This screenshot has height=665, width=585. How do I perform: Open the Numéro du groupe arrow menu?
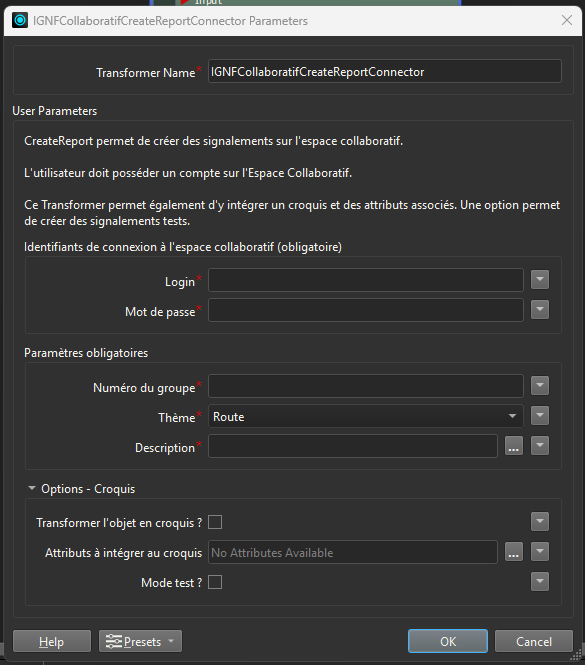click(x=540, y=386)
